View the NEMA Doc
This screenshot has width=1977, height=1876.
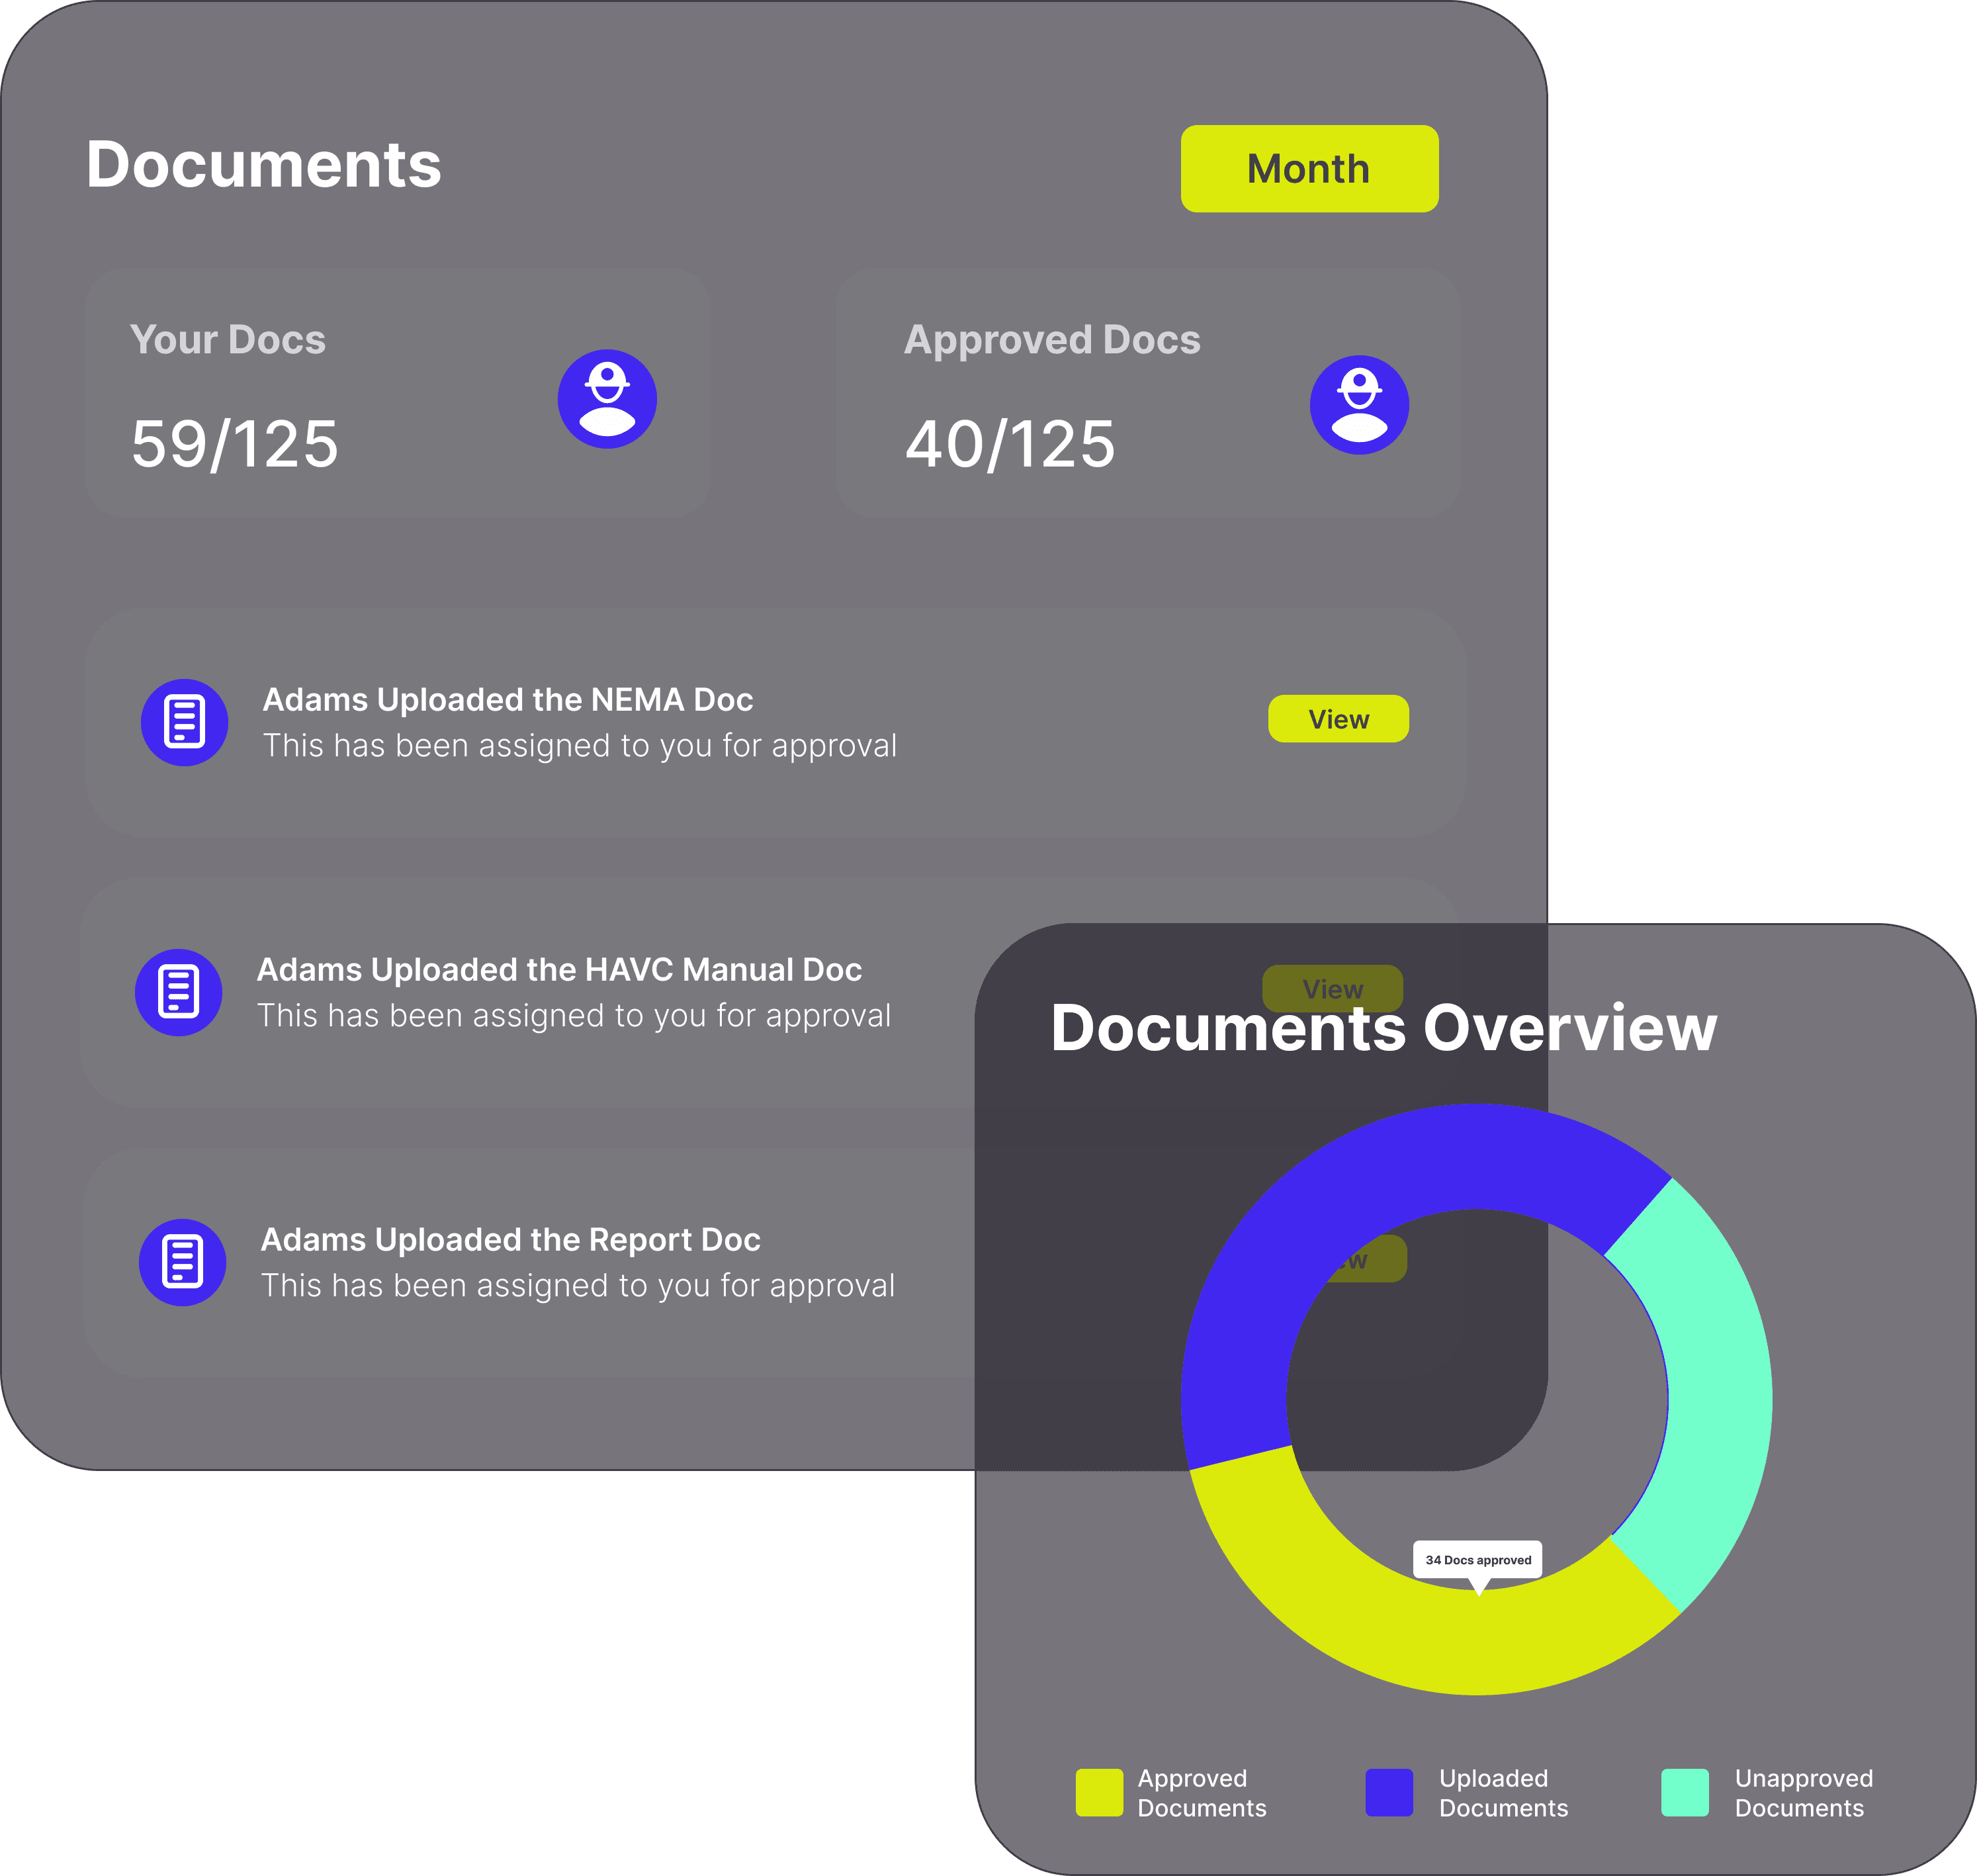pos(1338,719)
